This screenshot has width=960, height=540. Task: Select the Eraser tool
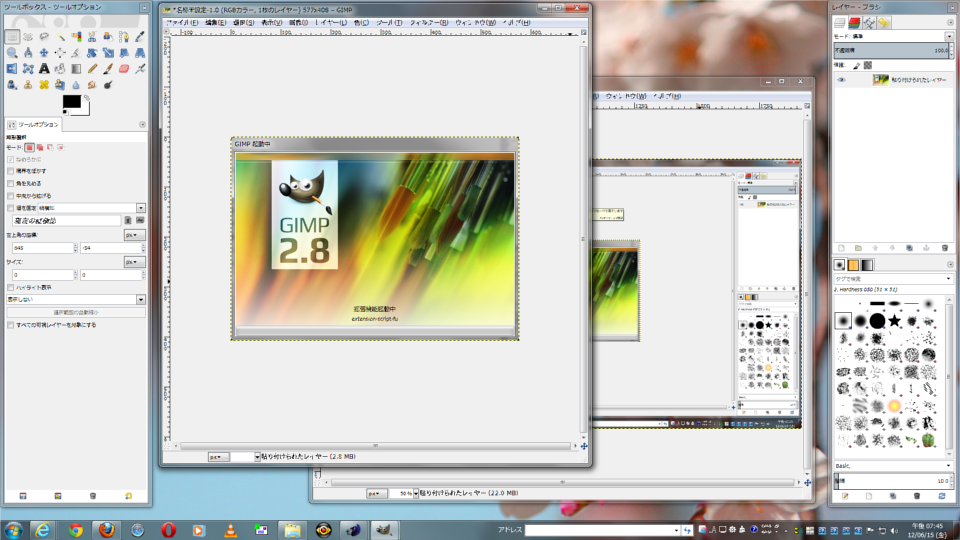[124, 69]
